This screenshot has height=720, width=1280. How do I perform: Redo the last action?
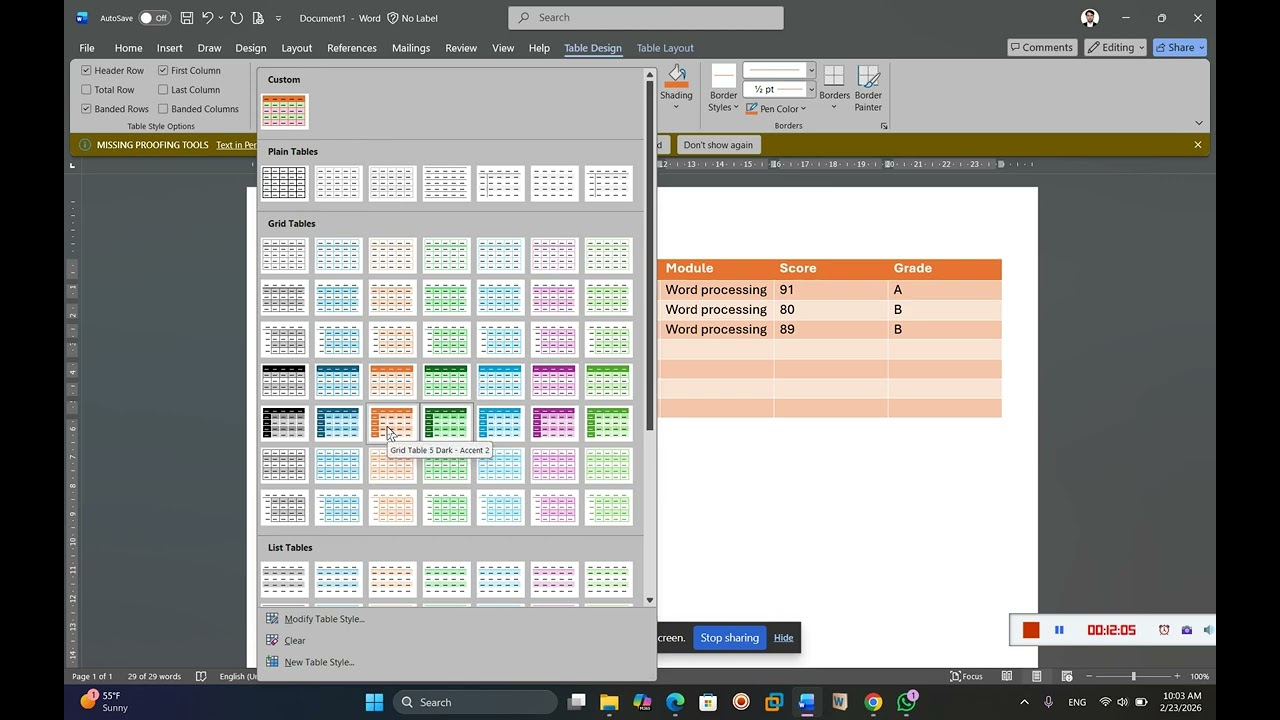coord(236,18)
